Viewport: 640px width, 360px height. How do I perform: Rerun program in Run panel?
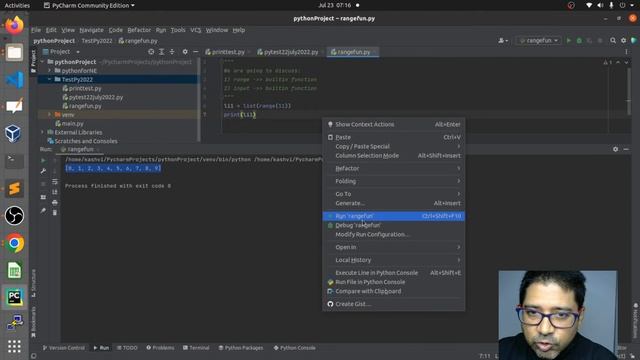tap(43, 160)
